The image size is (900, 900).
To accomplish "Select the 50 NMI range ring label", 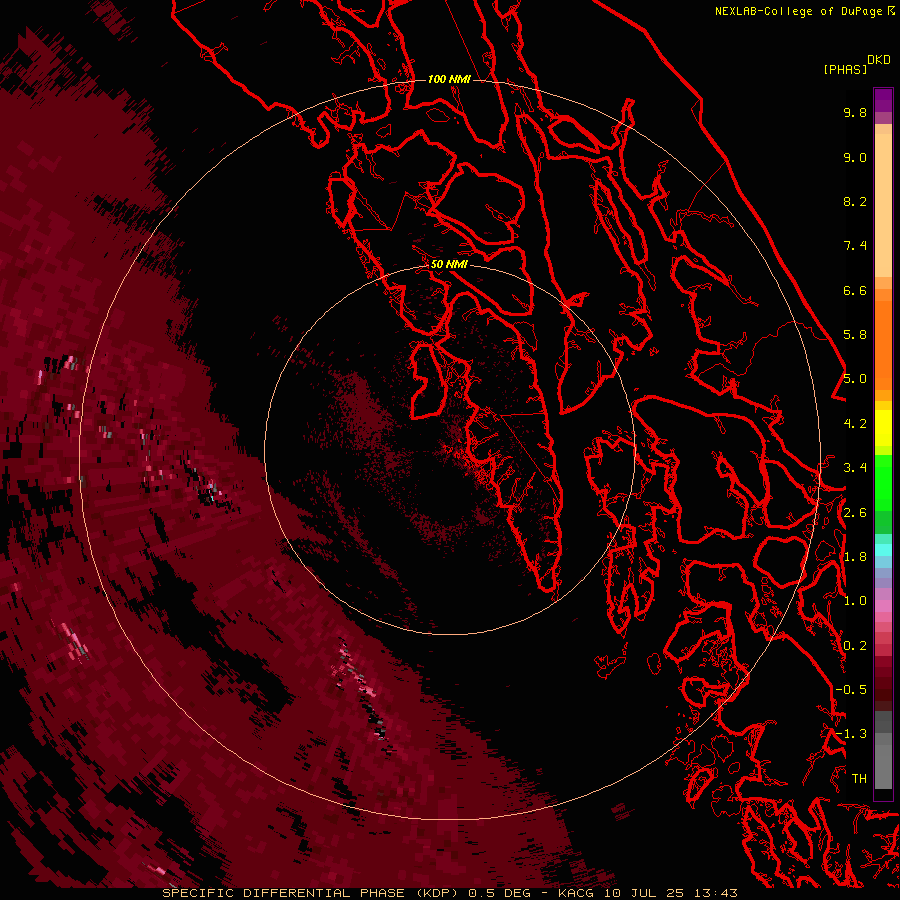I will pyautogui.click(x=449, y=264).
